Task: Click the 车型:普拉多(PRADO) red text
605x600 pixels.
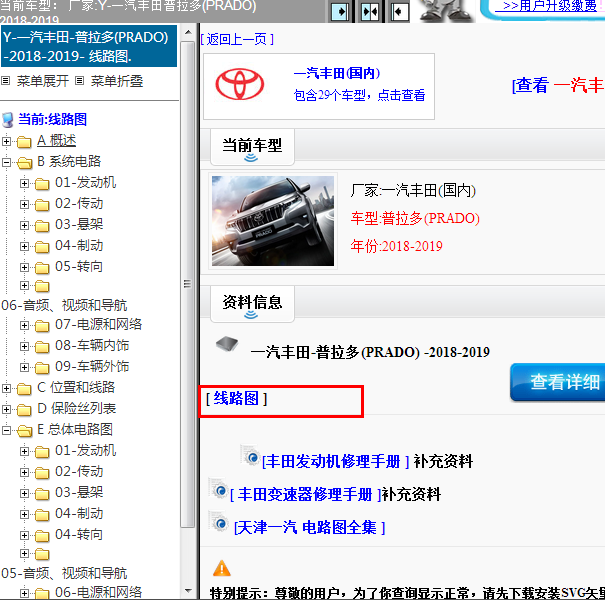Action: pyautogui.click(x=415, y=218)
